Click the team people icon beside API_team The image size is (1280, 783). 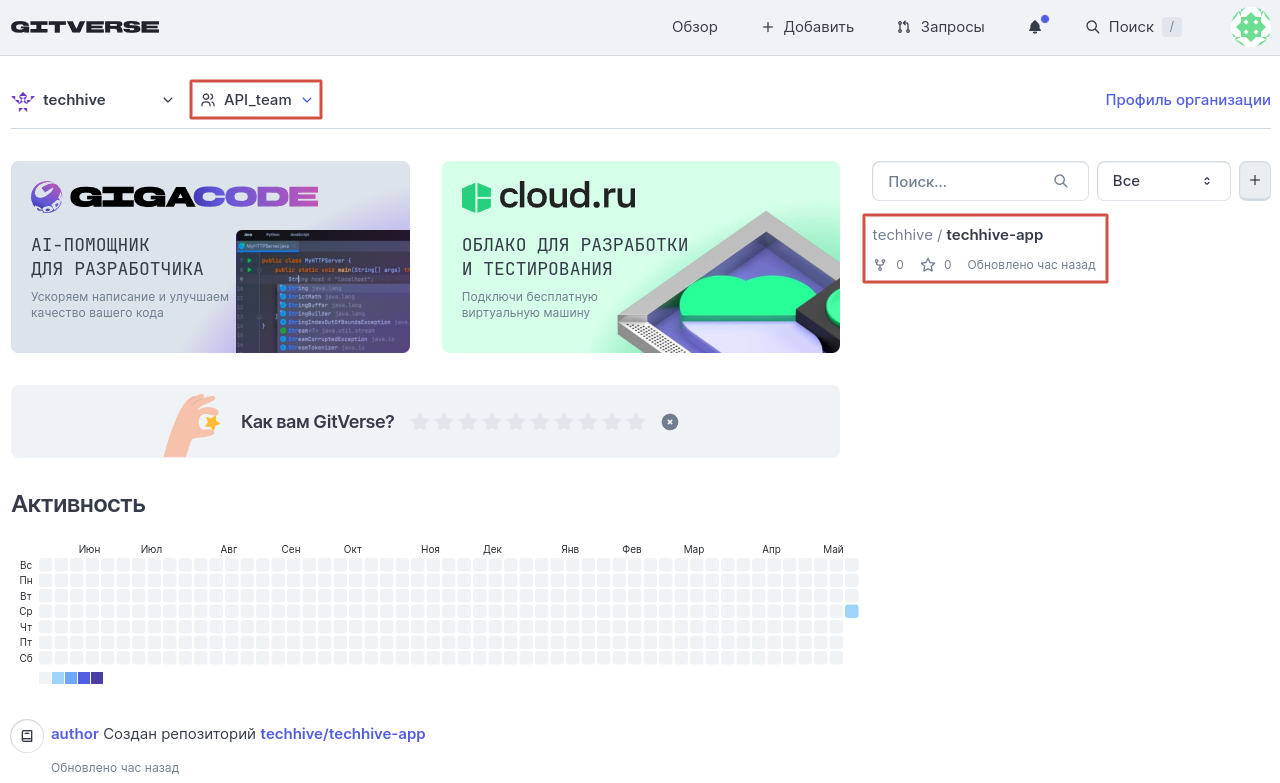(x=208, y=100)
